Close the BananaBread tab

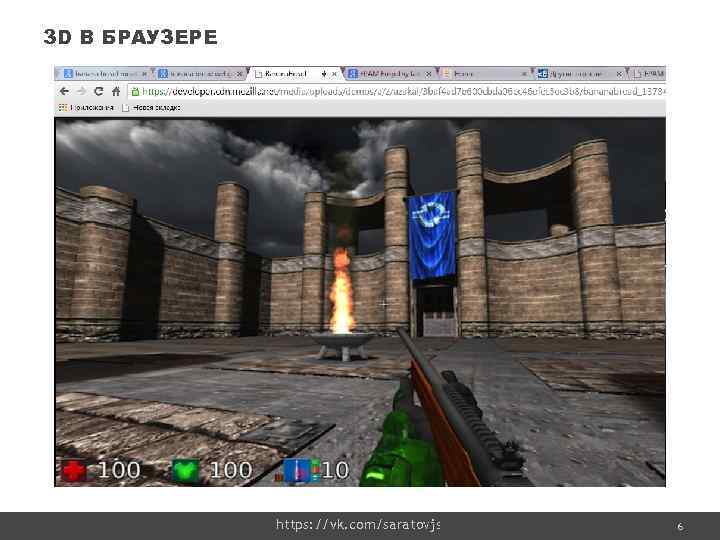click(x=334, y=74)
